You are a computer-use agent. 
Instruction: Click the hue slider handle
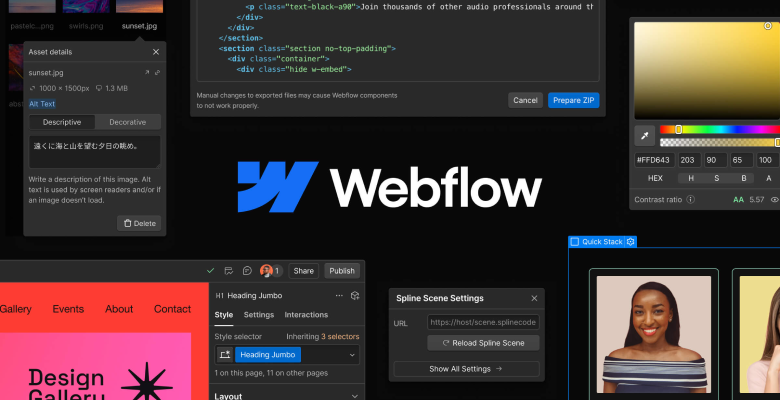(x=679, y=129)
